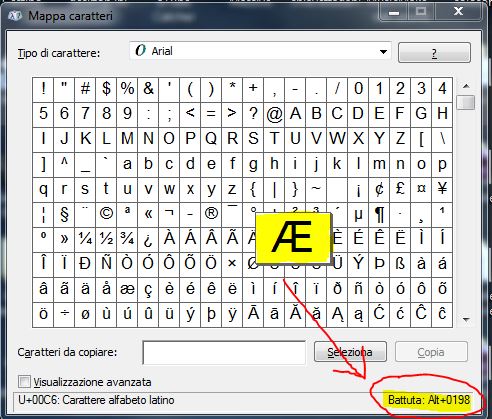
Task: Select the ½ fraction character cell
Action: point(106,238)
